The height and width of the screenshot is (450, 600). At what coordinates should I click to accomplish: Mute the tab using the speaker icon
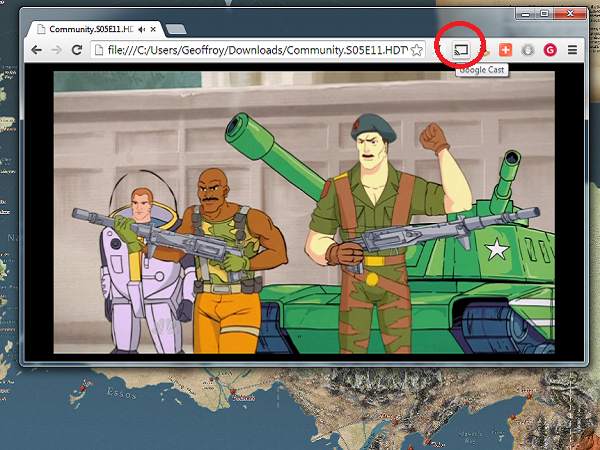coord(142,29)
